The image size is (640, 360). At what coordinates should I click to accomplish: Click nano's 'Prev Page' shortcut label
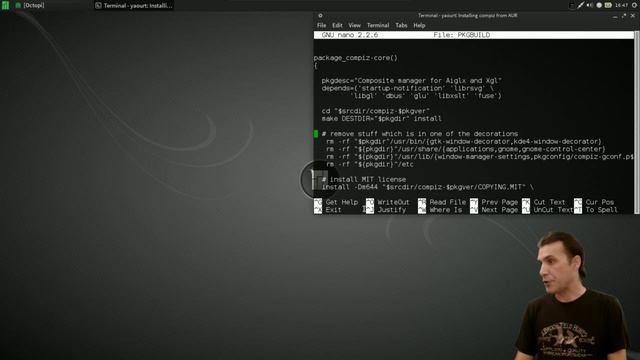(500, 202)
